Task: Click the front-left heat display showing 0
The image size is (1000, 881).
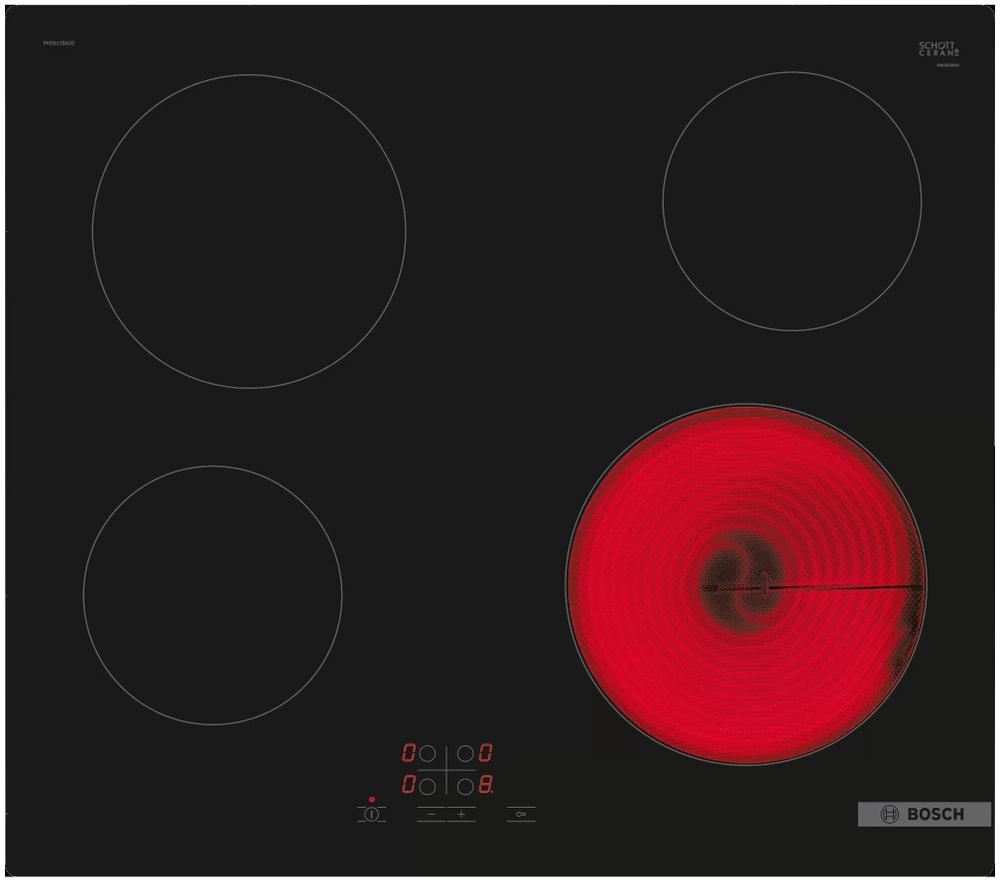Action: (x=409, y=785)
